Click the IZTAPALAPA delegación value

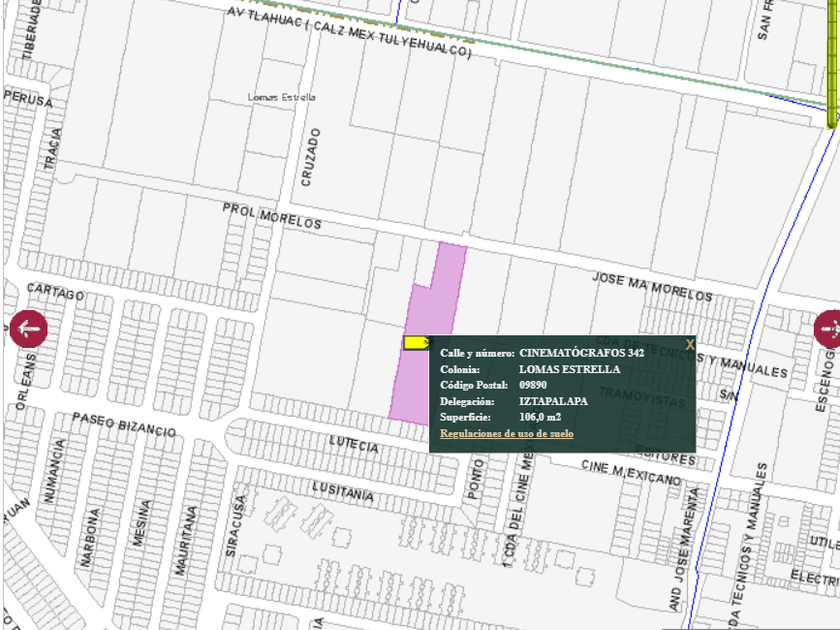tap(553, 401)
